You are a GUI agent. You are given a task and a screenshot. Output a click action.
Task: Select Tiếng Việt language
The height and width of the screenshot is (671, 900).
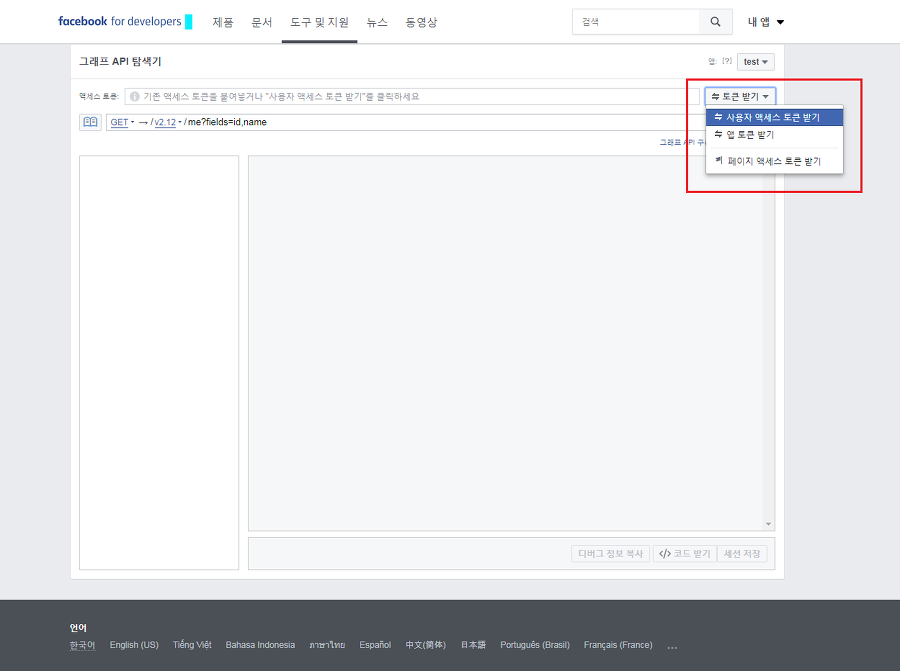[192, 645]
